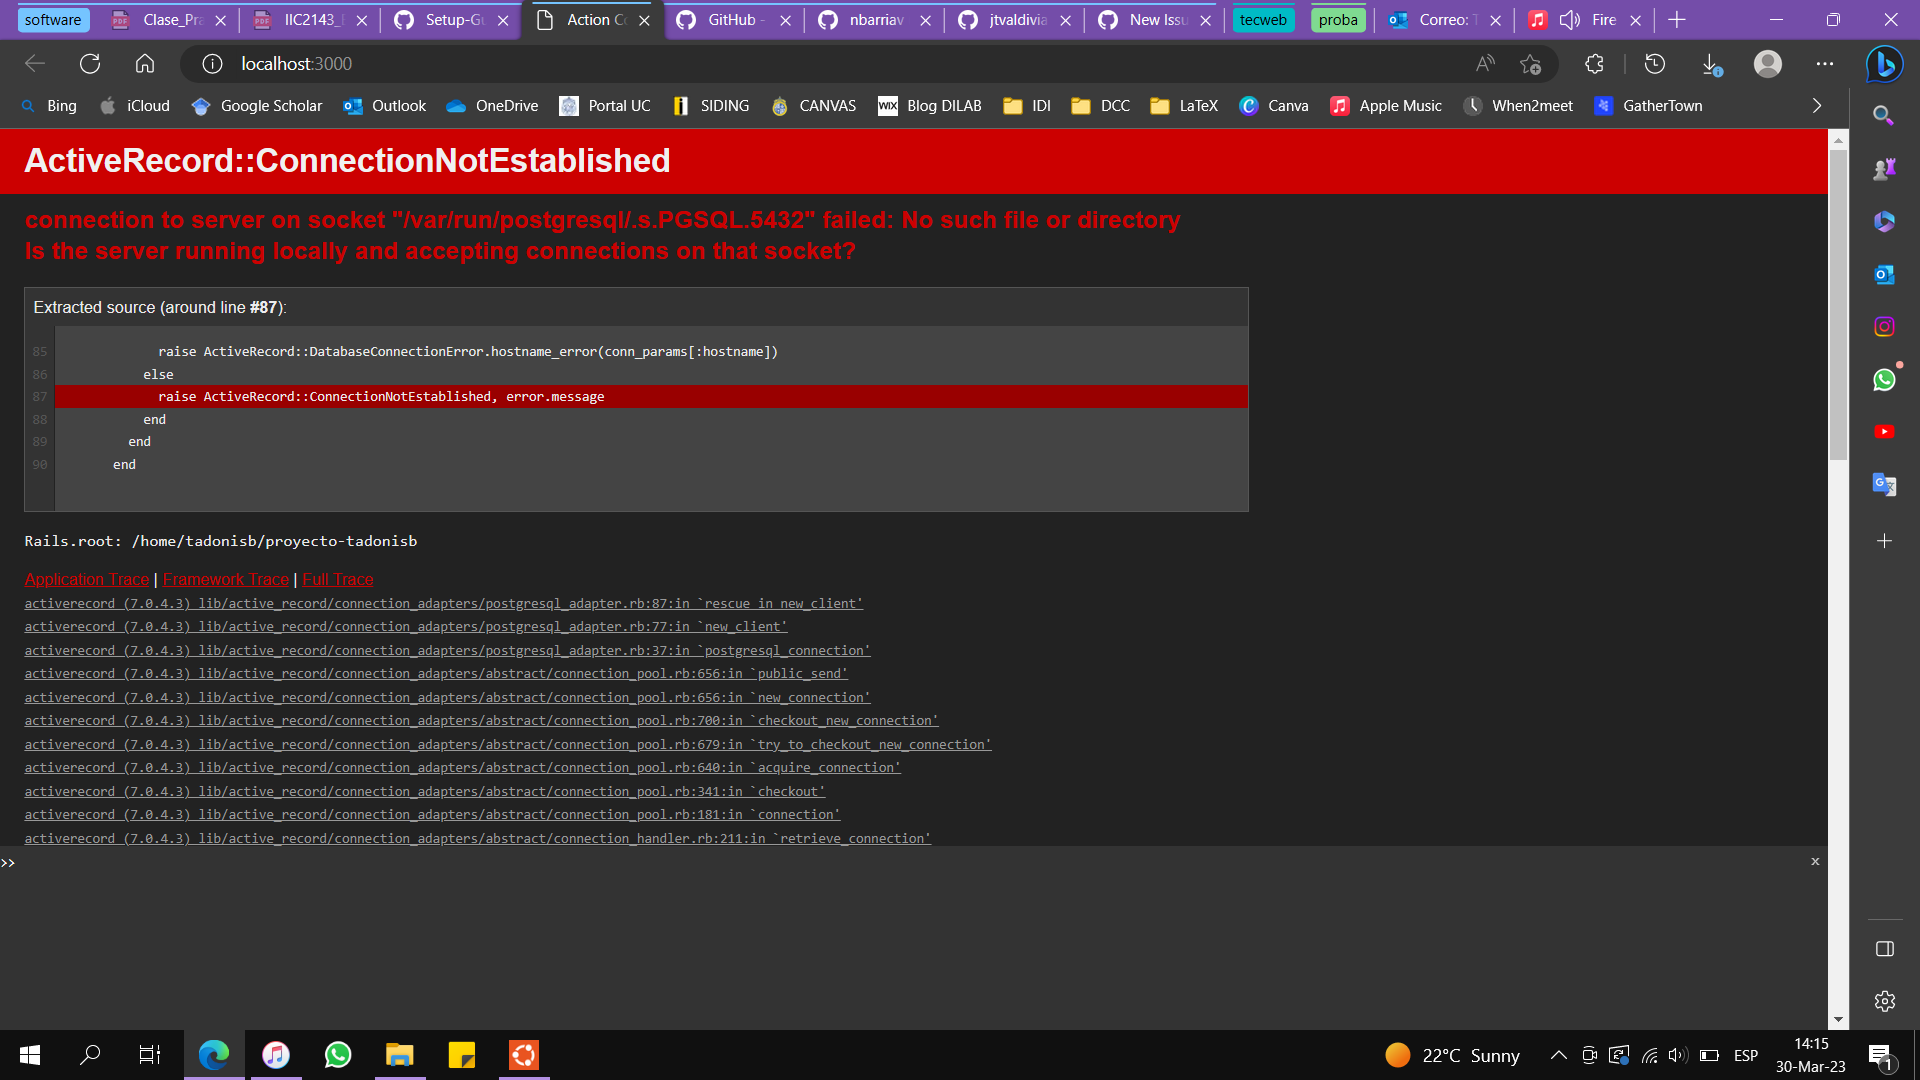Open browser Downloads
Screen dimensions: 1920x1080
point(1710,63)
